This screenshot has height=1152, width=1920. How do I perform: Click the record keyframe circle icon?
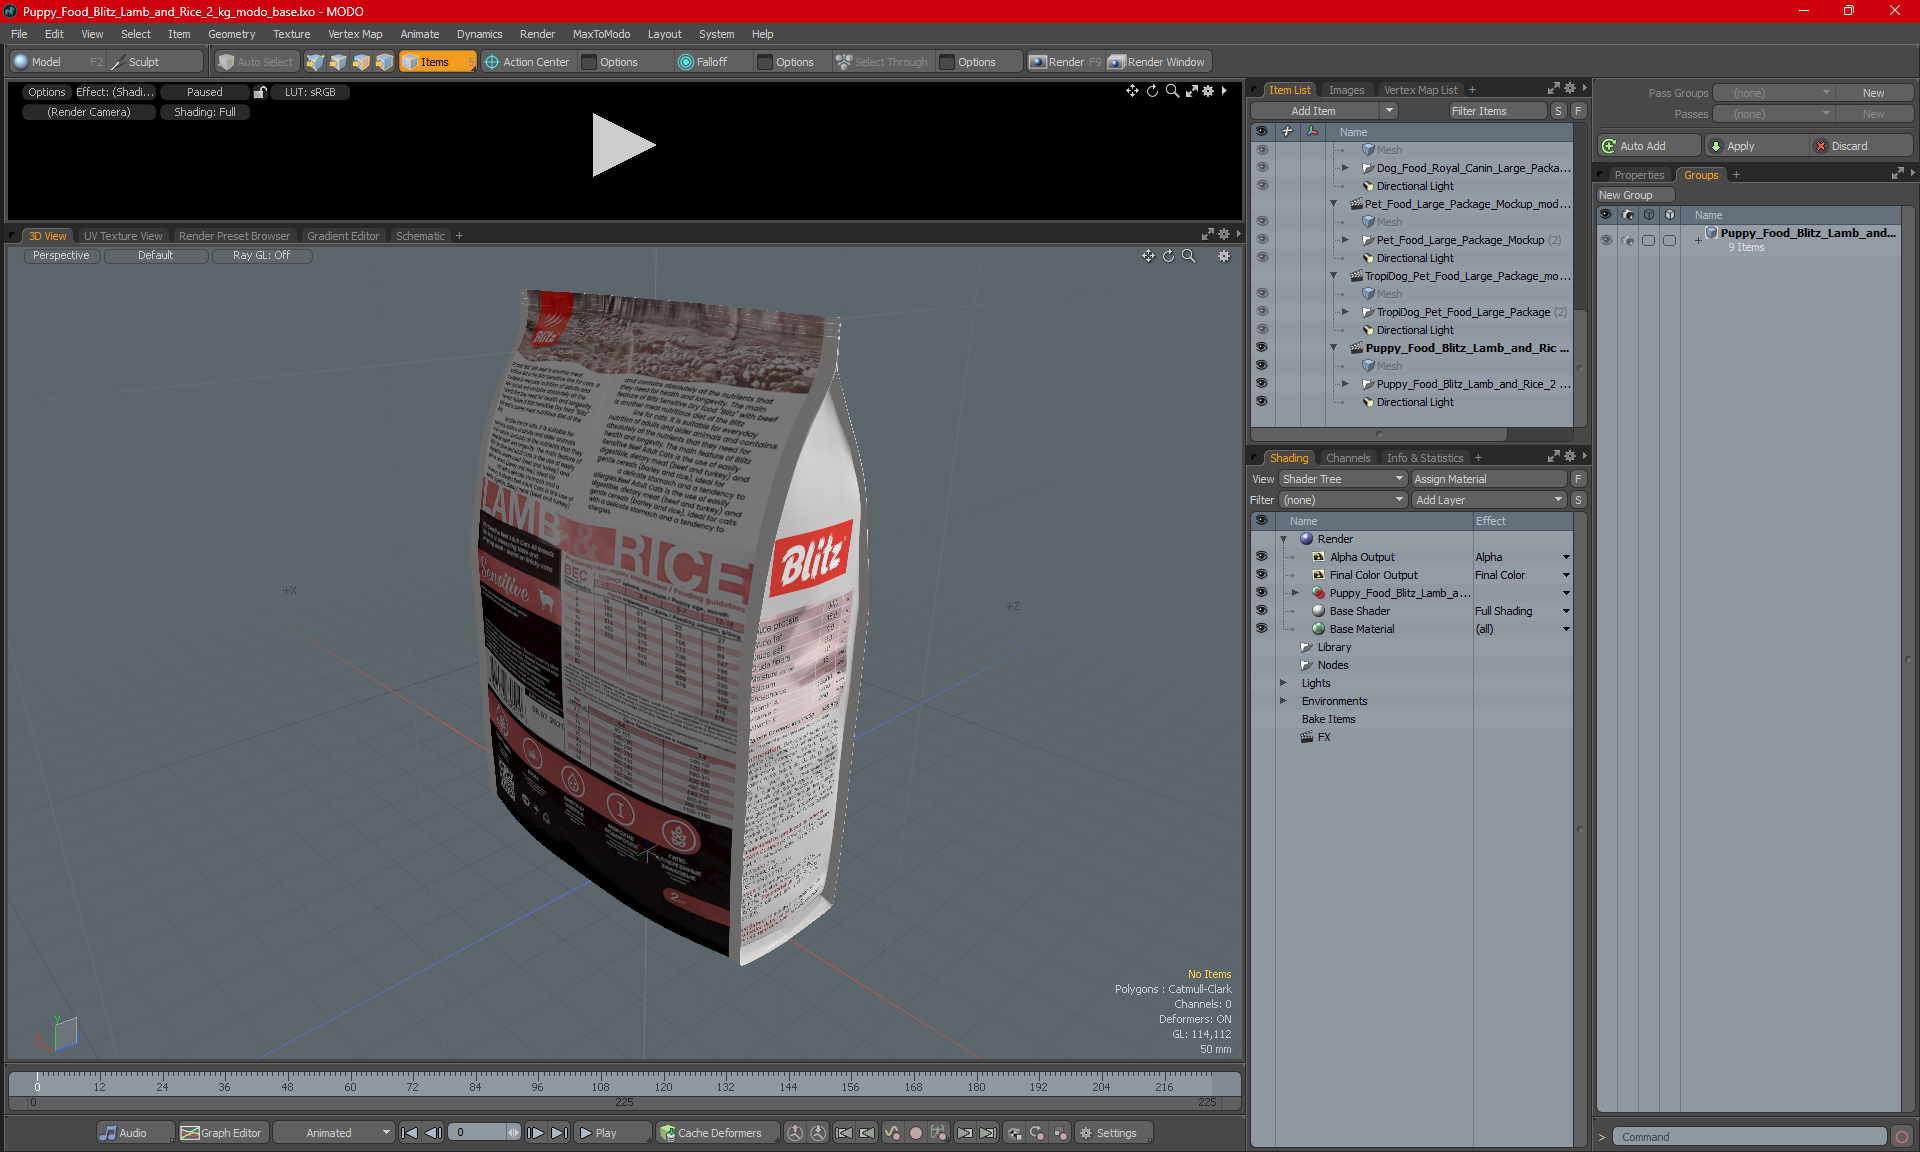915,1133
